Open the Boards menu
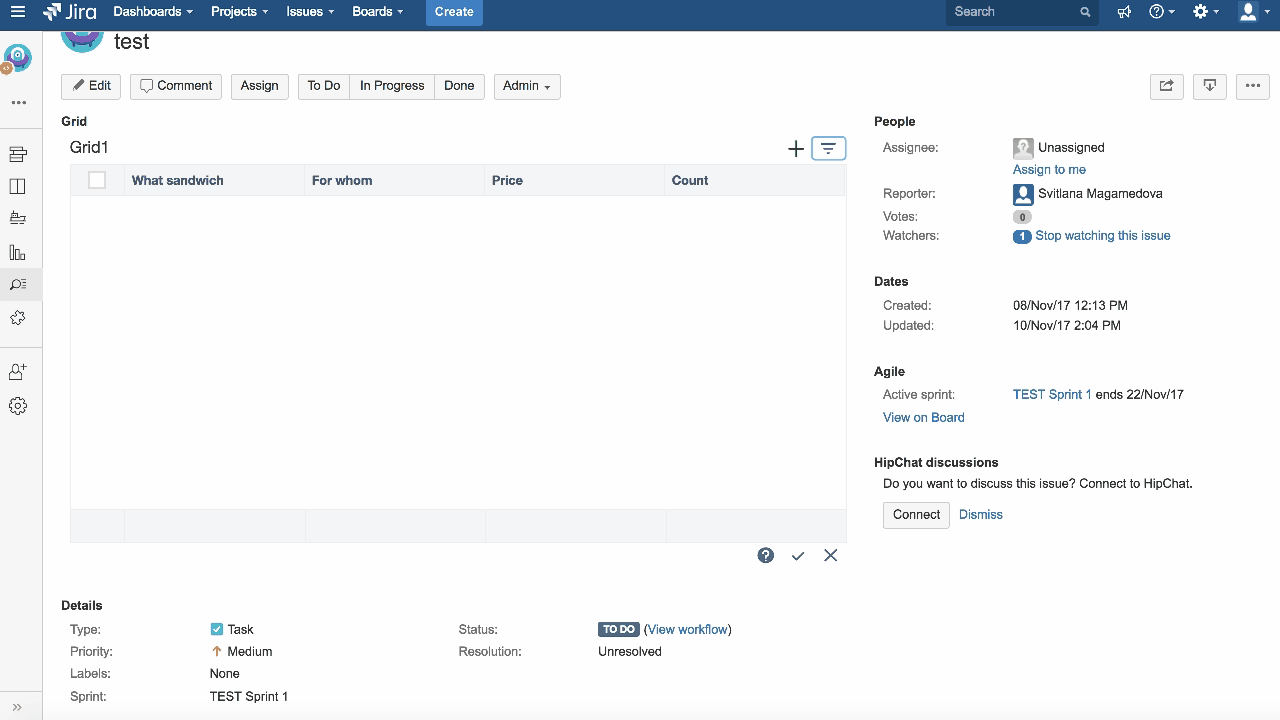1280x720 pixels. (x=373, y=12)
